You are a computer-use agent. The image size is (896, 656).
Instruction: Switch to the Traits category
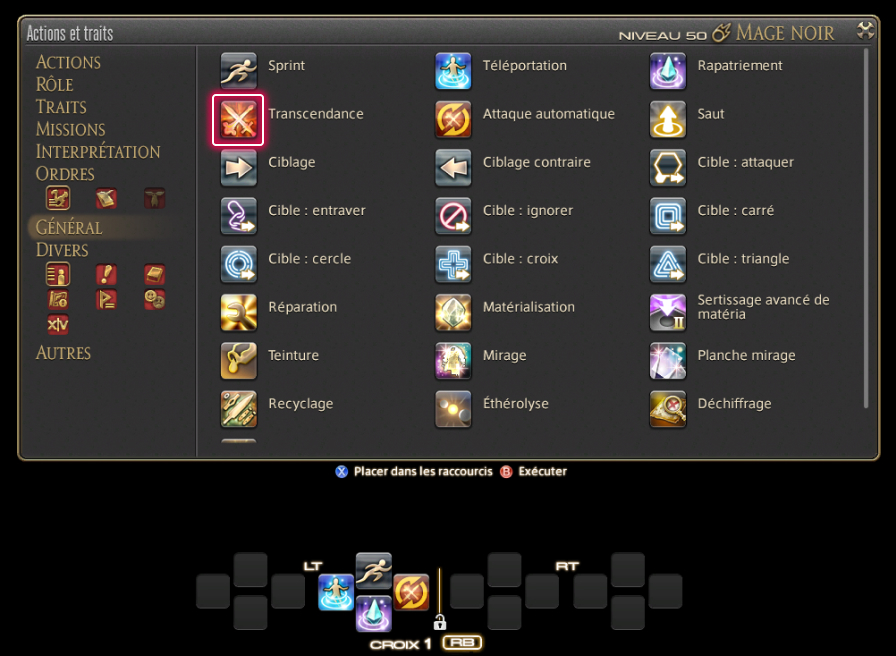coord(61,107)
